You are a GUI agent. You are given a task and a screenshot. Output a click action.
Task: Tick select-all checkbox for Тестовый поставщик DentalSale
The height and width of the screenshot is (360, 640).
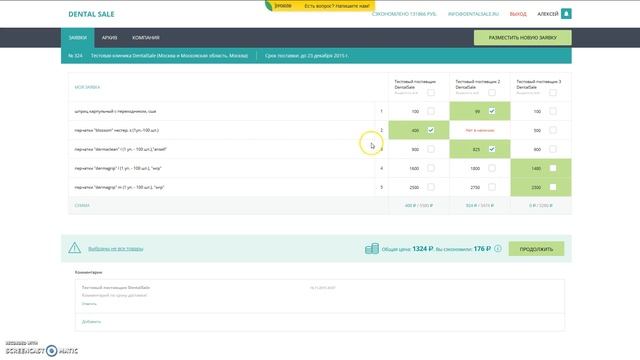click(x=431, y=93)
